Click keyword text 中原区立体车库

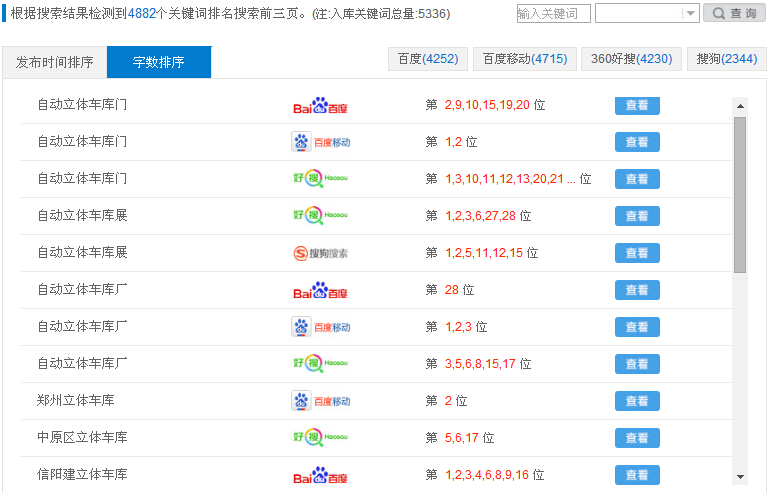point(82,437)
